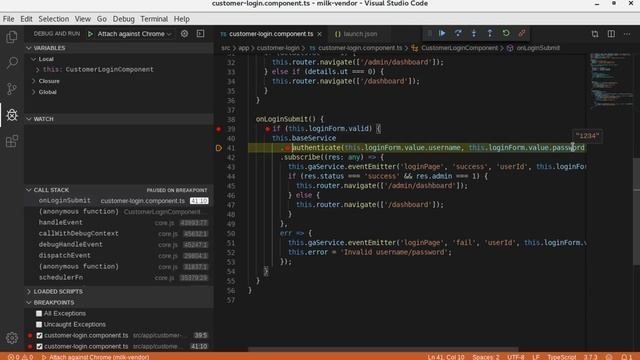Click the errors and warnings count in the status bar
This screenshot has width=640, height=360.
click(x=20, y=357)
